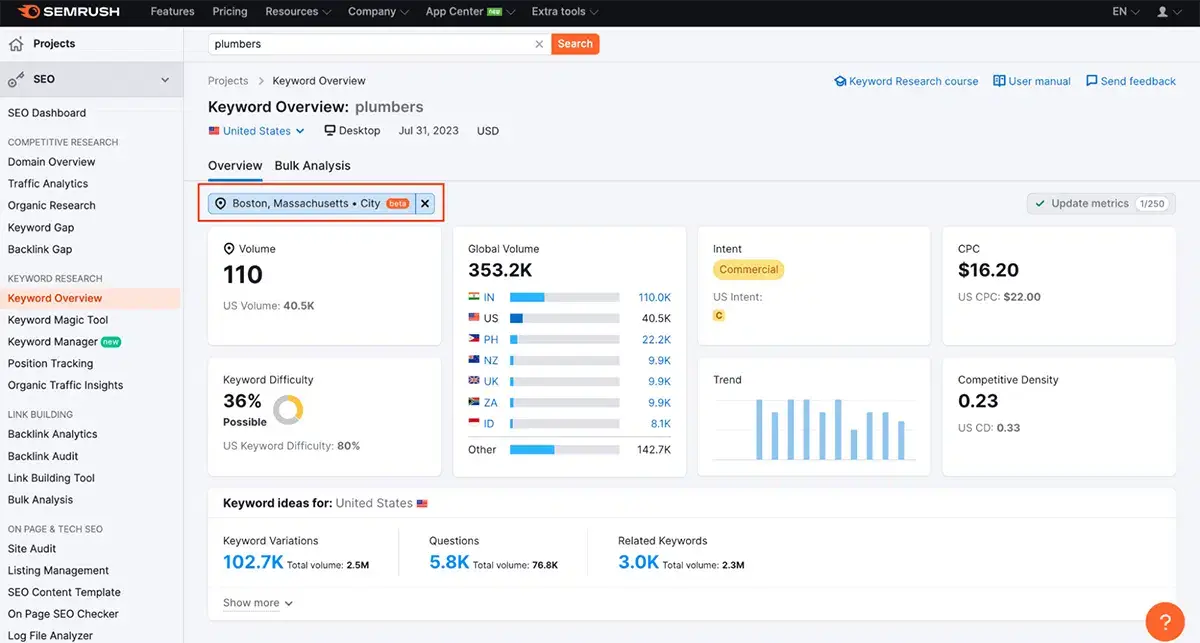Viewport: 1200px width, 643px height.
Task: Click the Send feedback chat icon
Action: [1090, 81]
